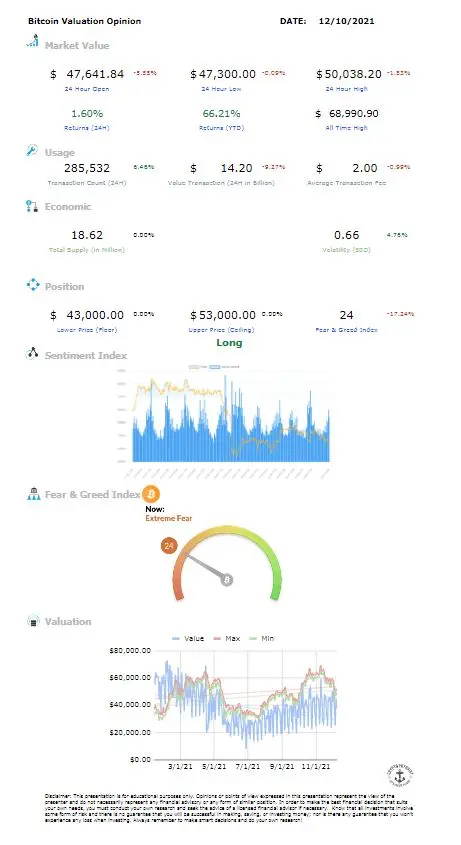
Task: Toggle the Value series in Valuation legend
Action: (x=188, y=638)
